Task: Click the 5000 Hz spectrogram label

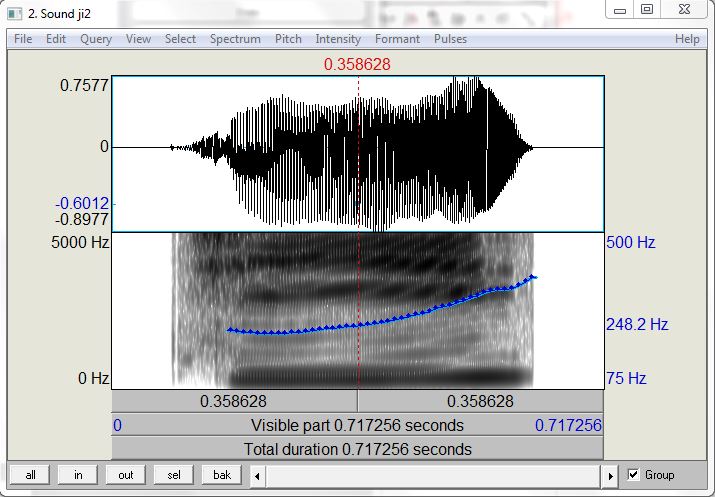Action: pyautogui.click(x=80, y=242)
